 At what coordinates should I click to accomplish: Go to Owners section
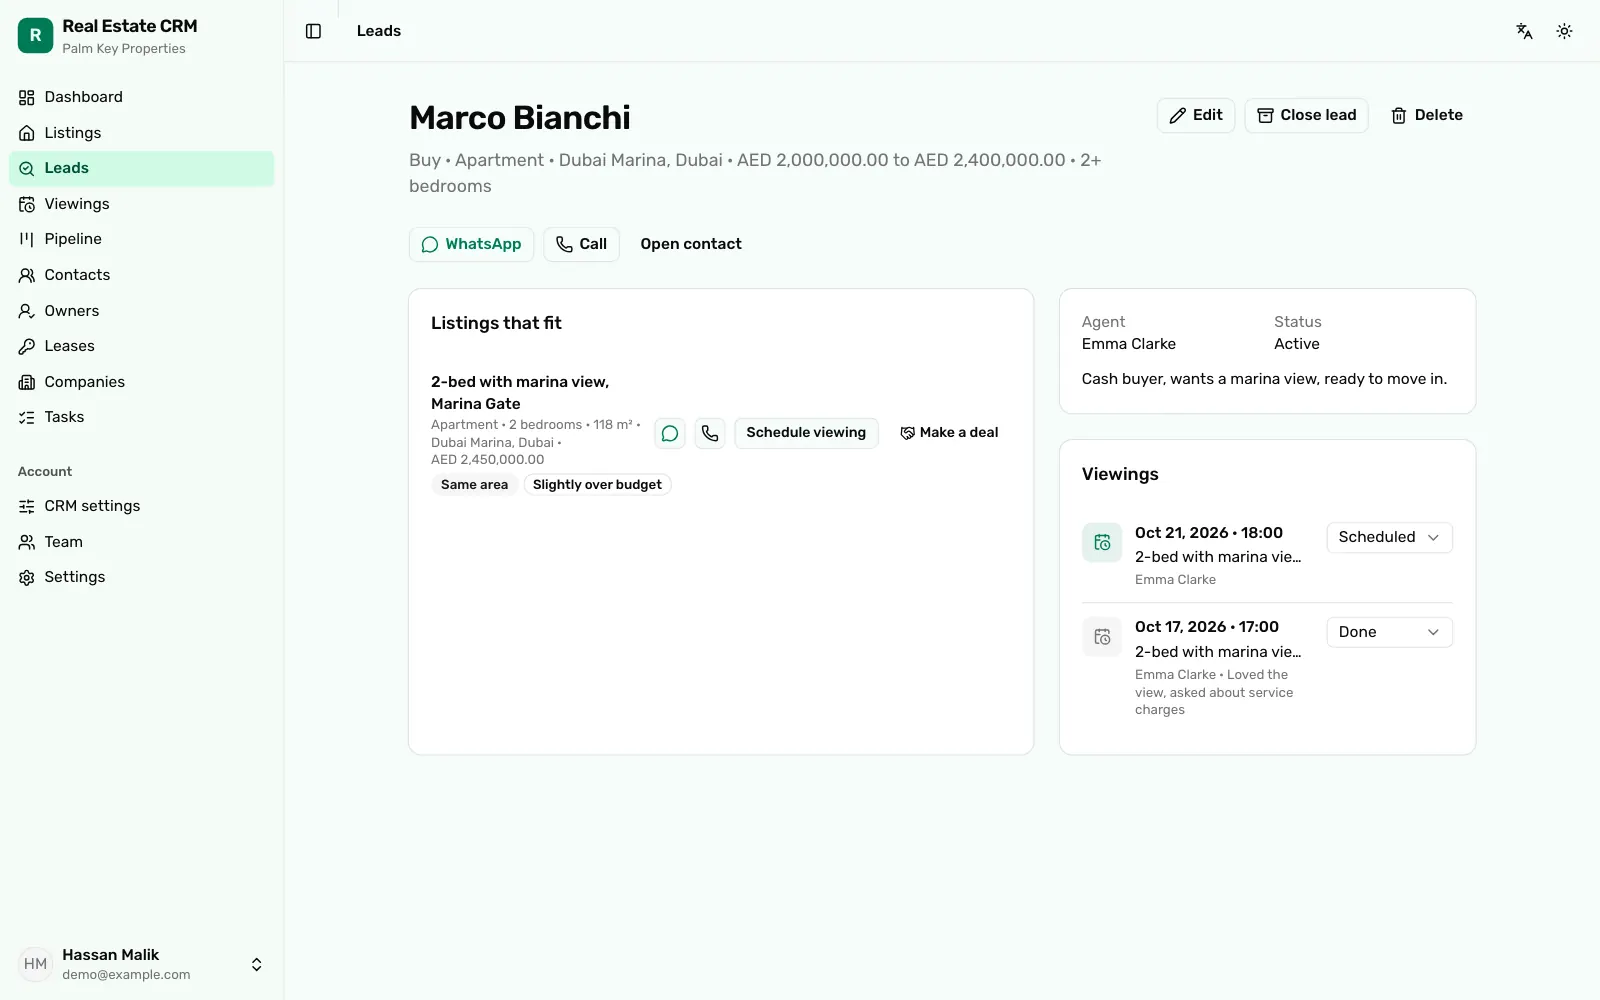click(141, 311)
